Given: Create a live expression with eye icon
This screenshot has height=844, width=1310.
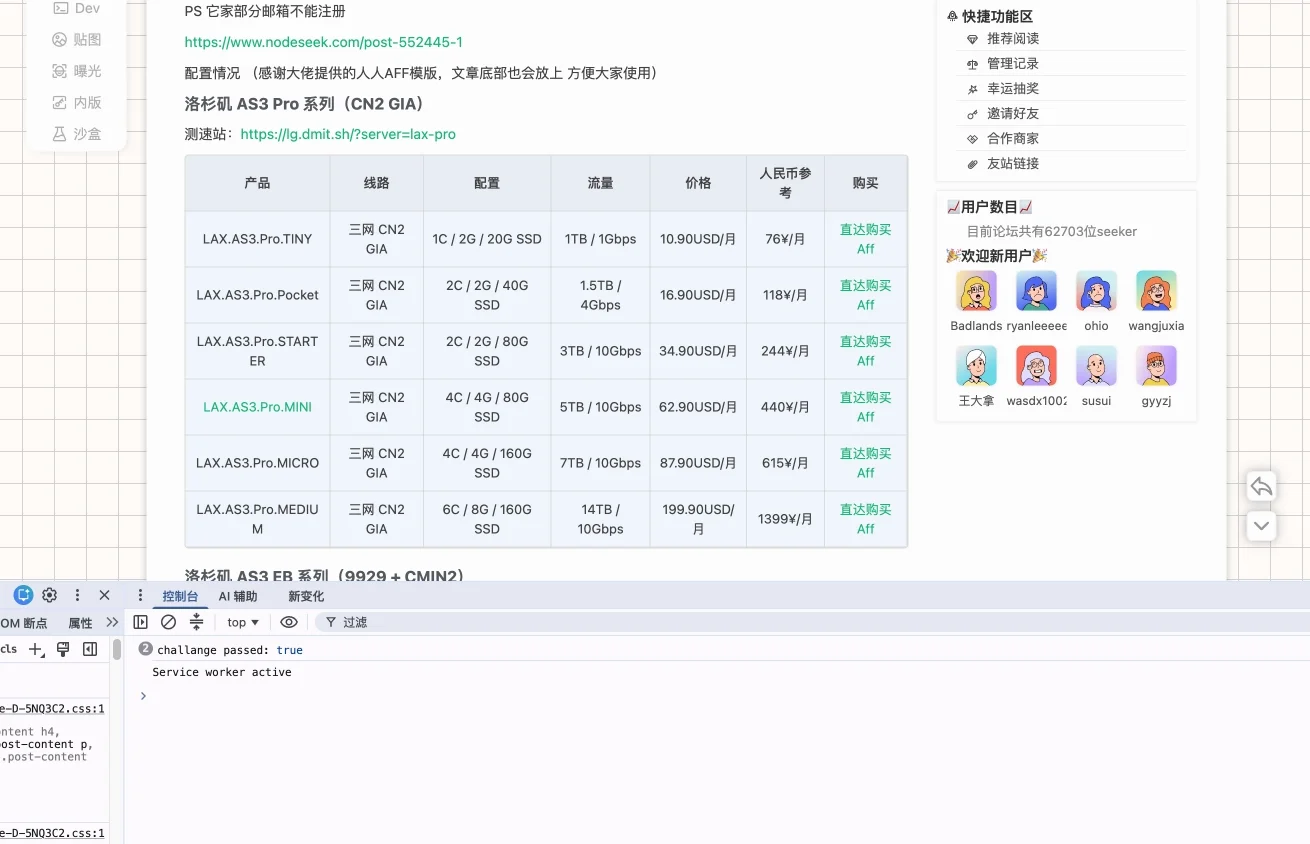Looking at the screenshot, I should pyautogui.click(x=289, y=622).
